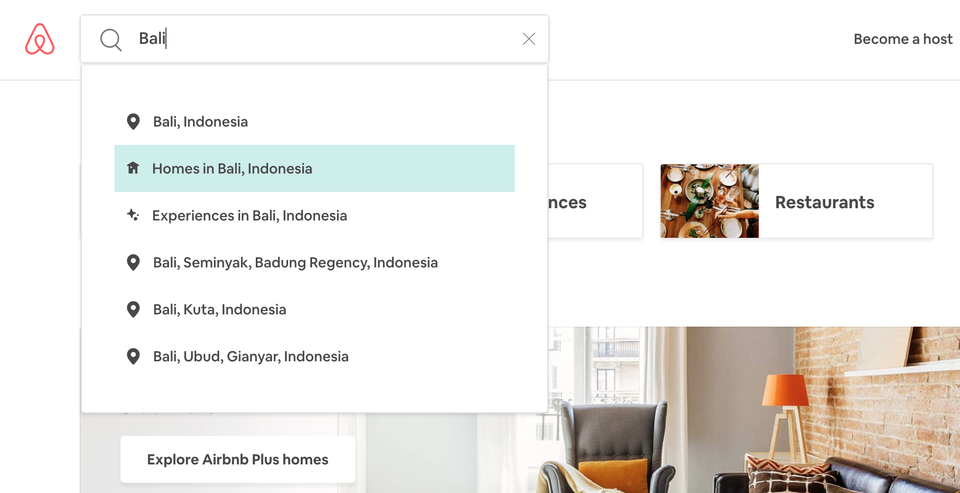960x493 pixels.
Task: Clear the search field with the X
Action: pos(529,39)
